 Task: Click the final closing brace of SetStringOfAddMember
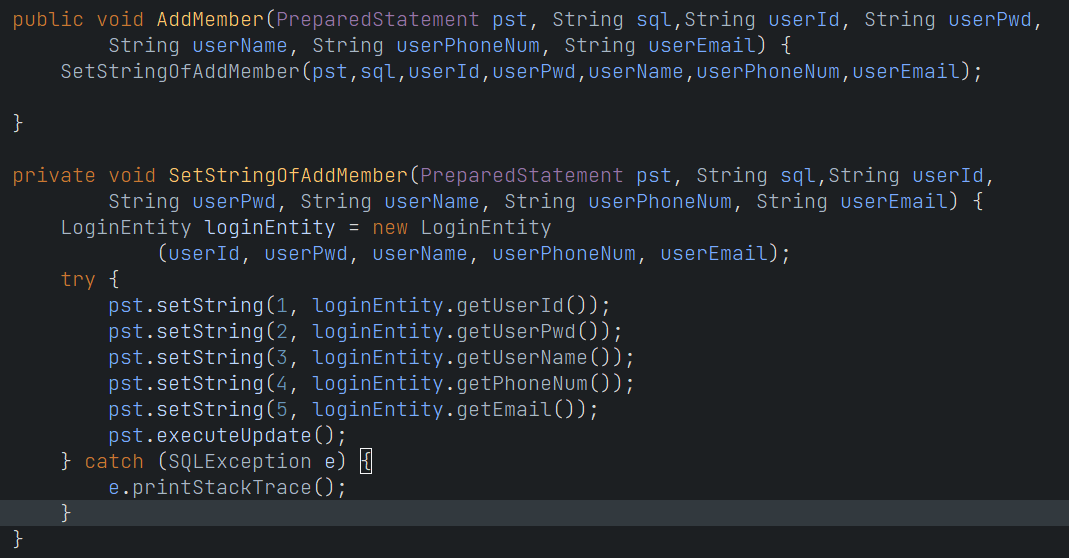tap(18, 539)
